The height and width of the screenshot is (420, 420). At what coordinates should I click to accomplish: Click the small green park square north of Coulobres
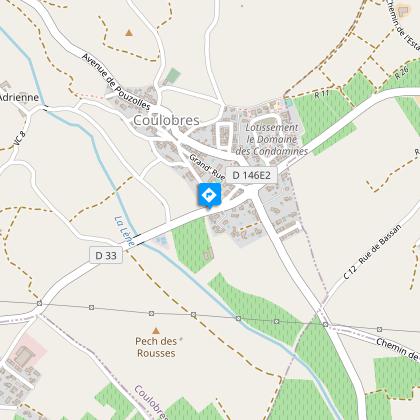[x=173, y=76]
